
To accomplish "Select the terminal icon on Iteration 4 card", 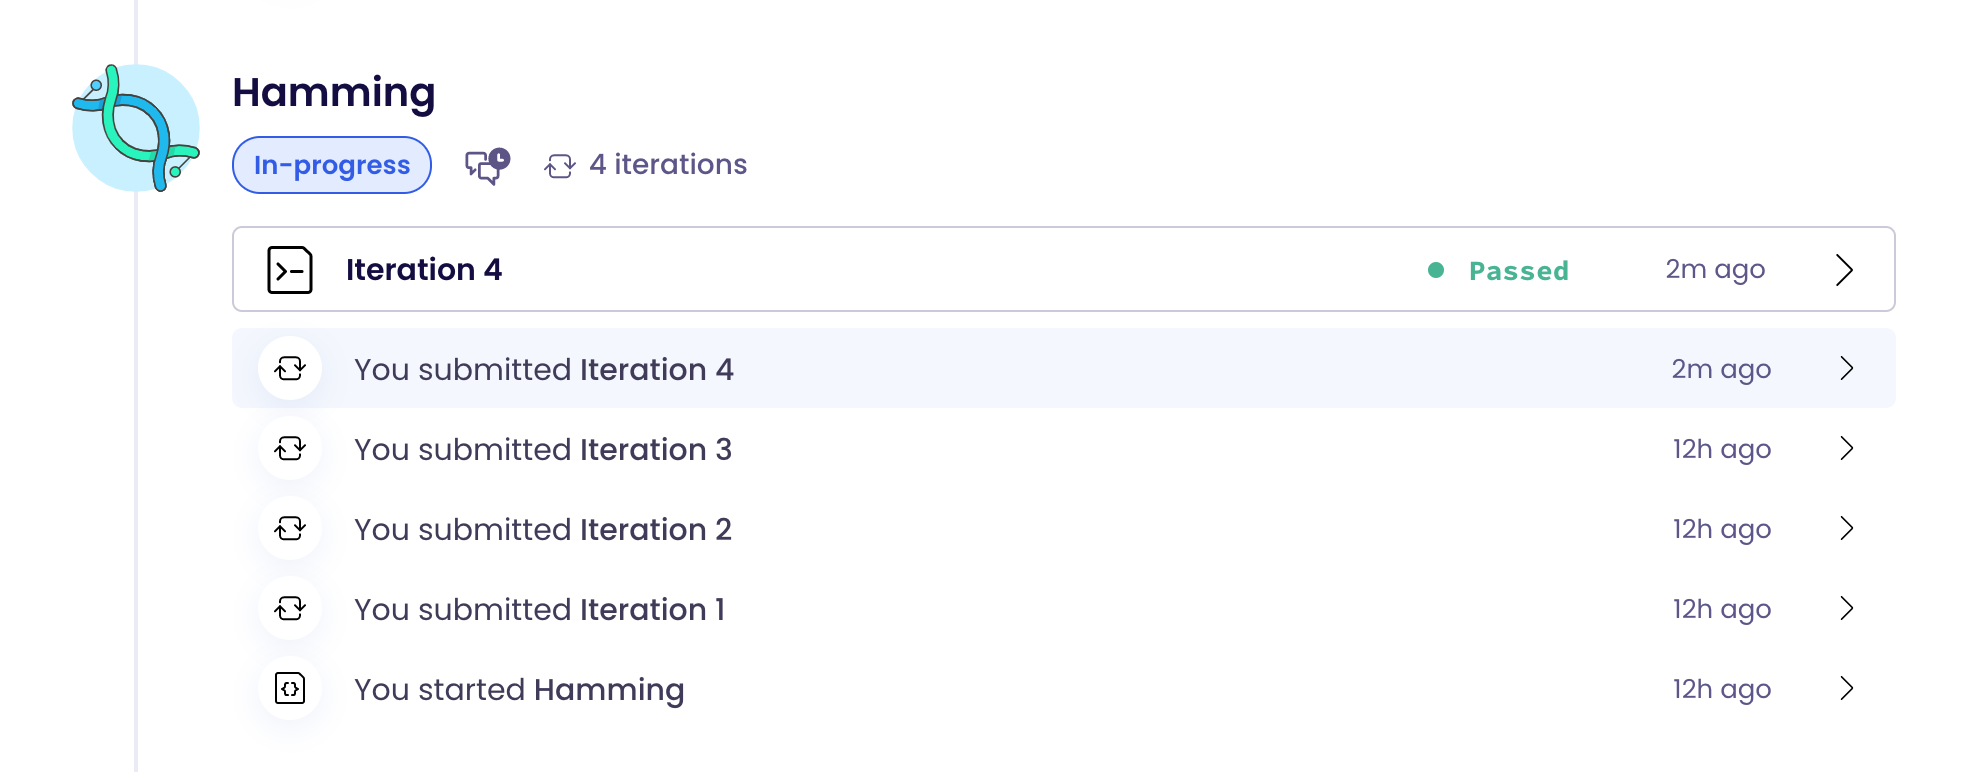I will pos(289,269).
